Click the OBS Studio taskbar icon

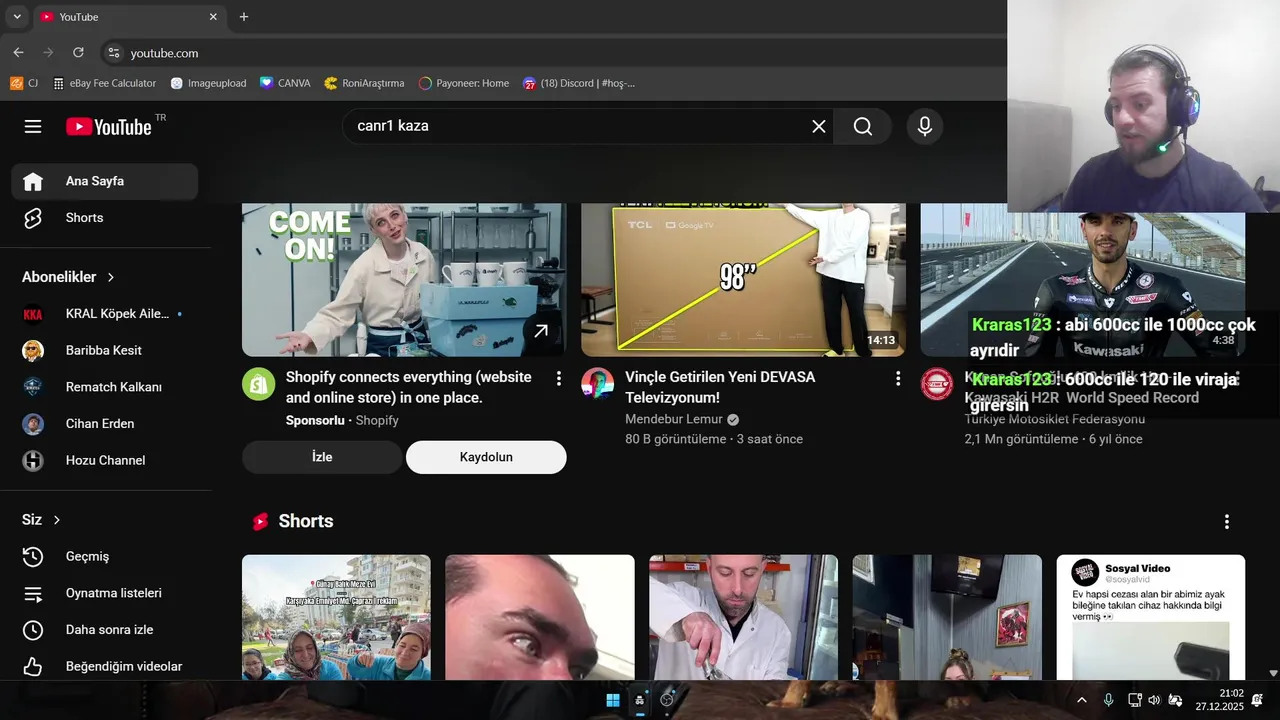[667, 700]
